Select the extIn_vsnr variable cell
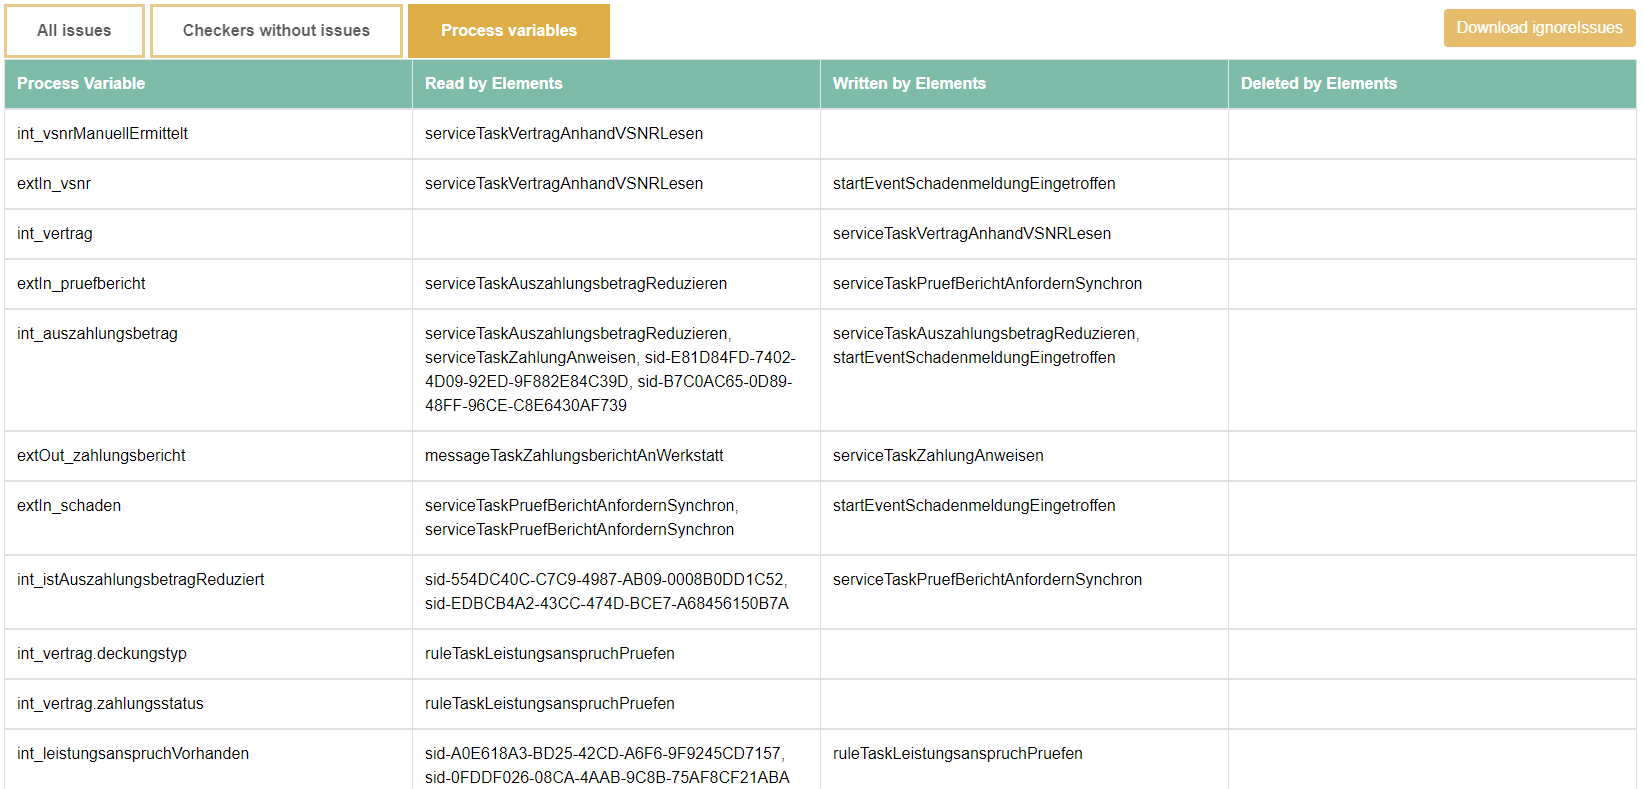Image resolution: width=1643 pixels, height=789 pixels. (208, 184)
